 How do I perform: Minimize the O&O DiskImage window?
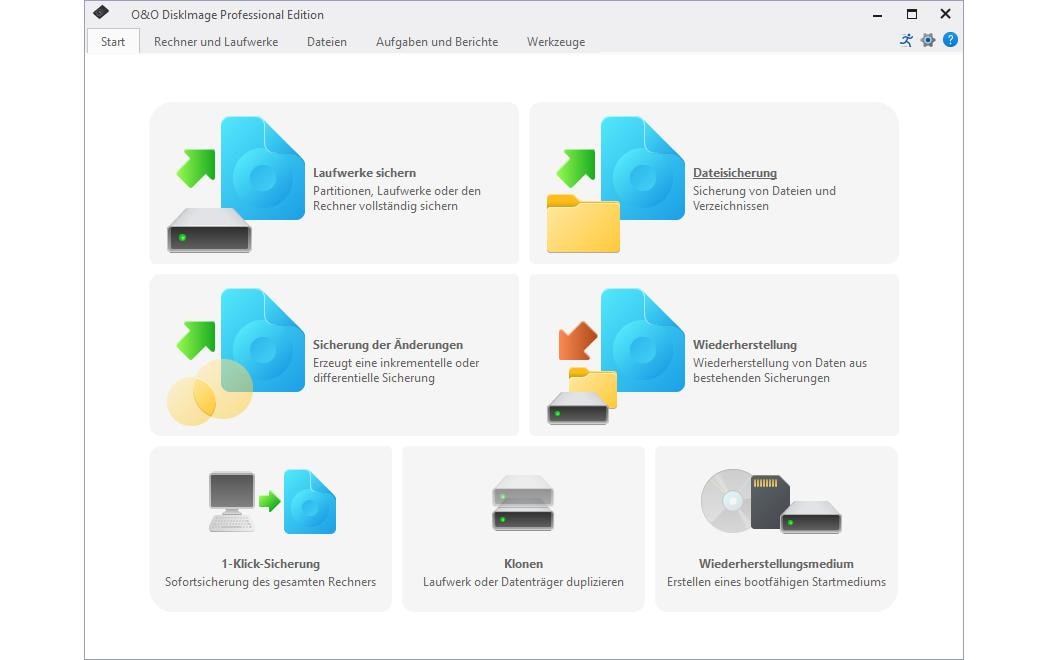pyautogui.click(x=878, y=14)
